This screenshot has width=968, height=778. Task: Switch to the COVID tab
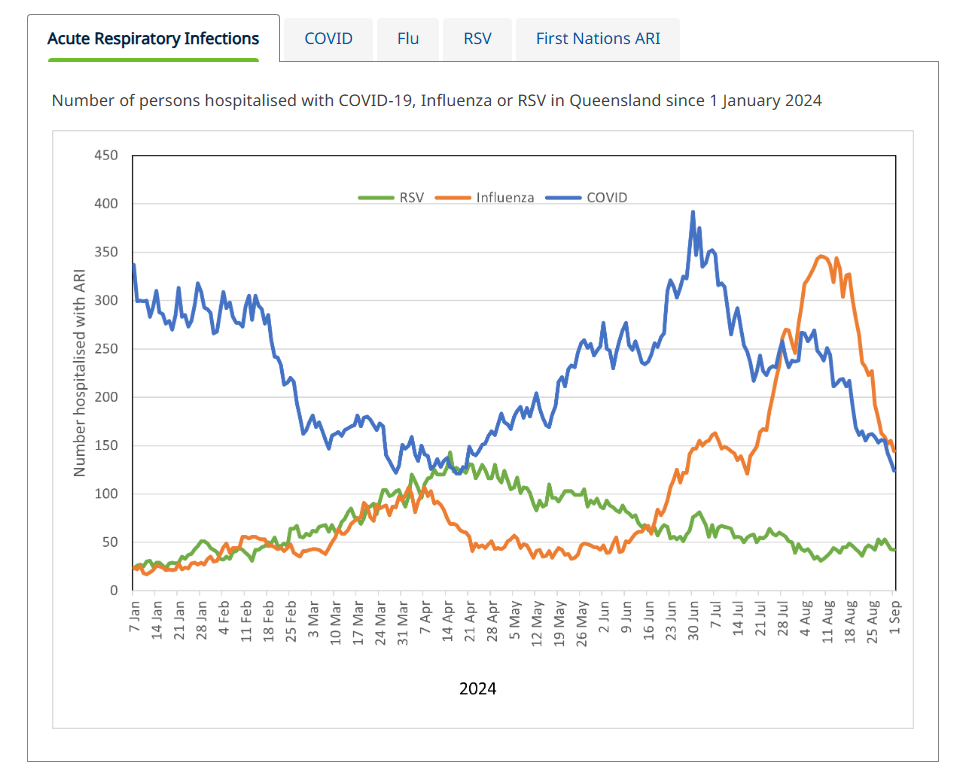[328, 39]
